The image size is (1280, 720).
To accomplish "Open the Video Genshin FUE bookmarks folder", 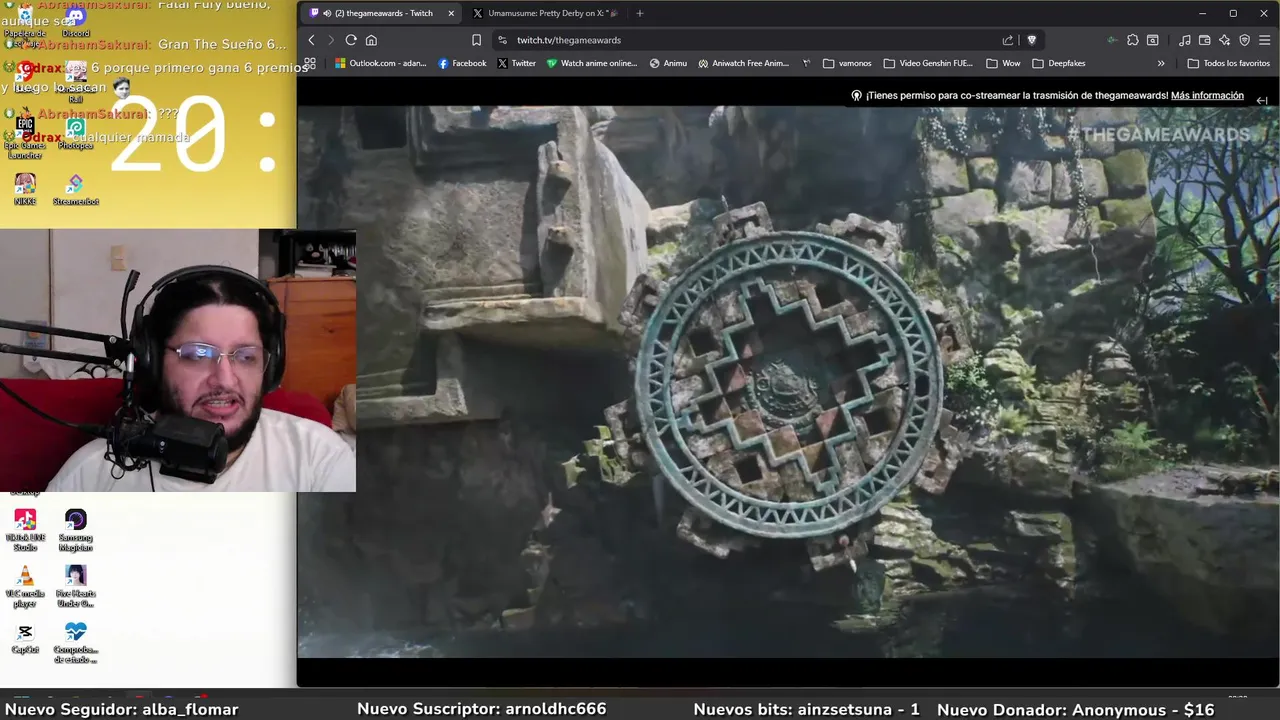I will tap(928, 63).
